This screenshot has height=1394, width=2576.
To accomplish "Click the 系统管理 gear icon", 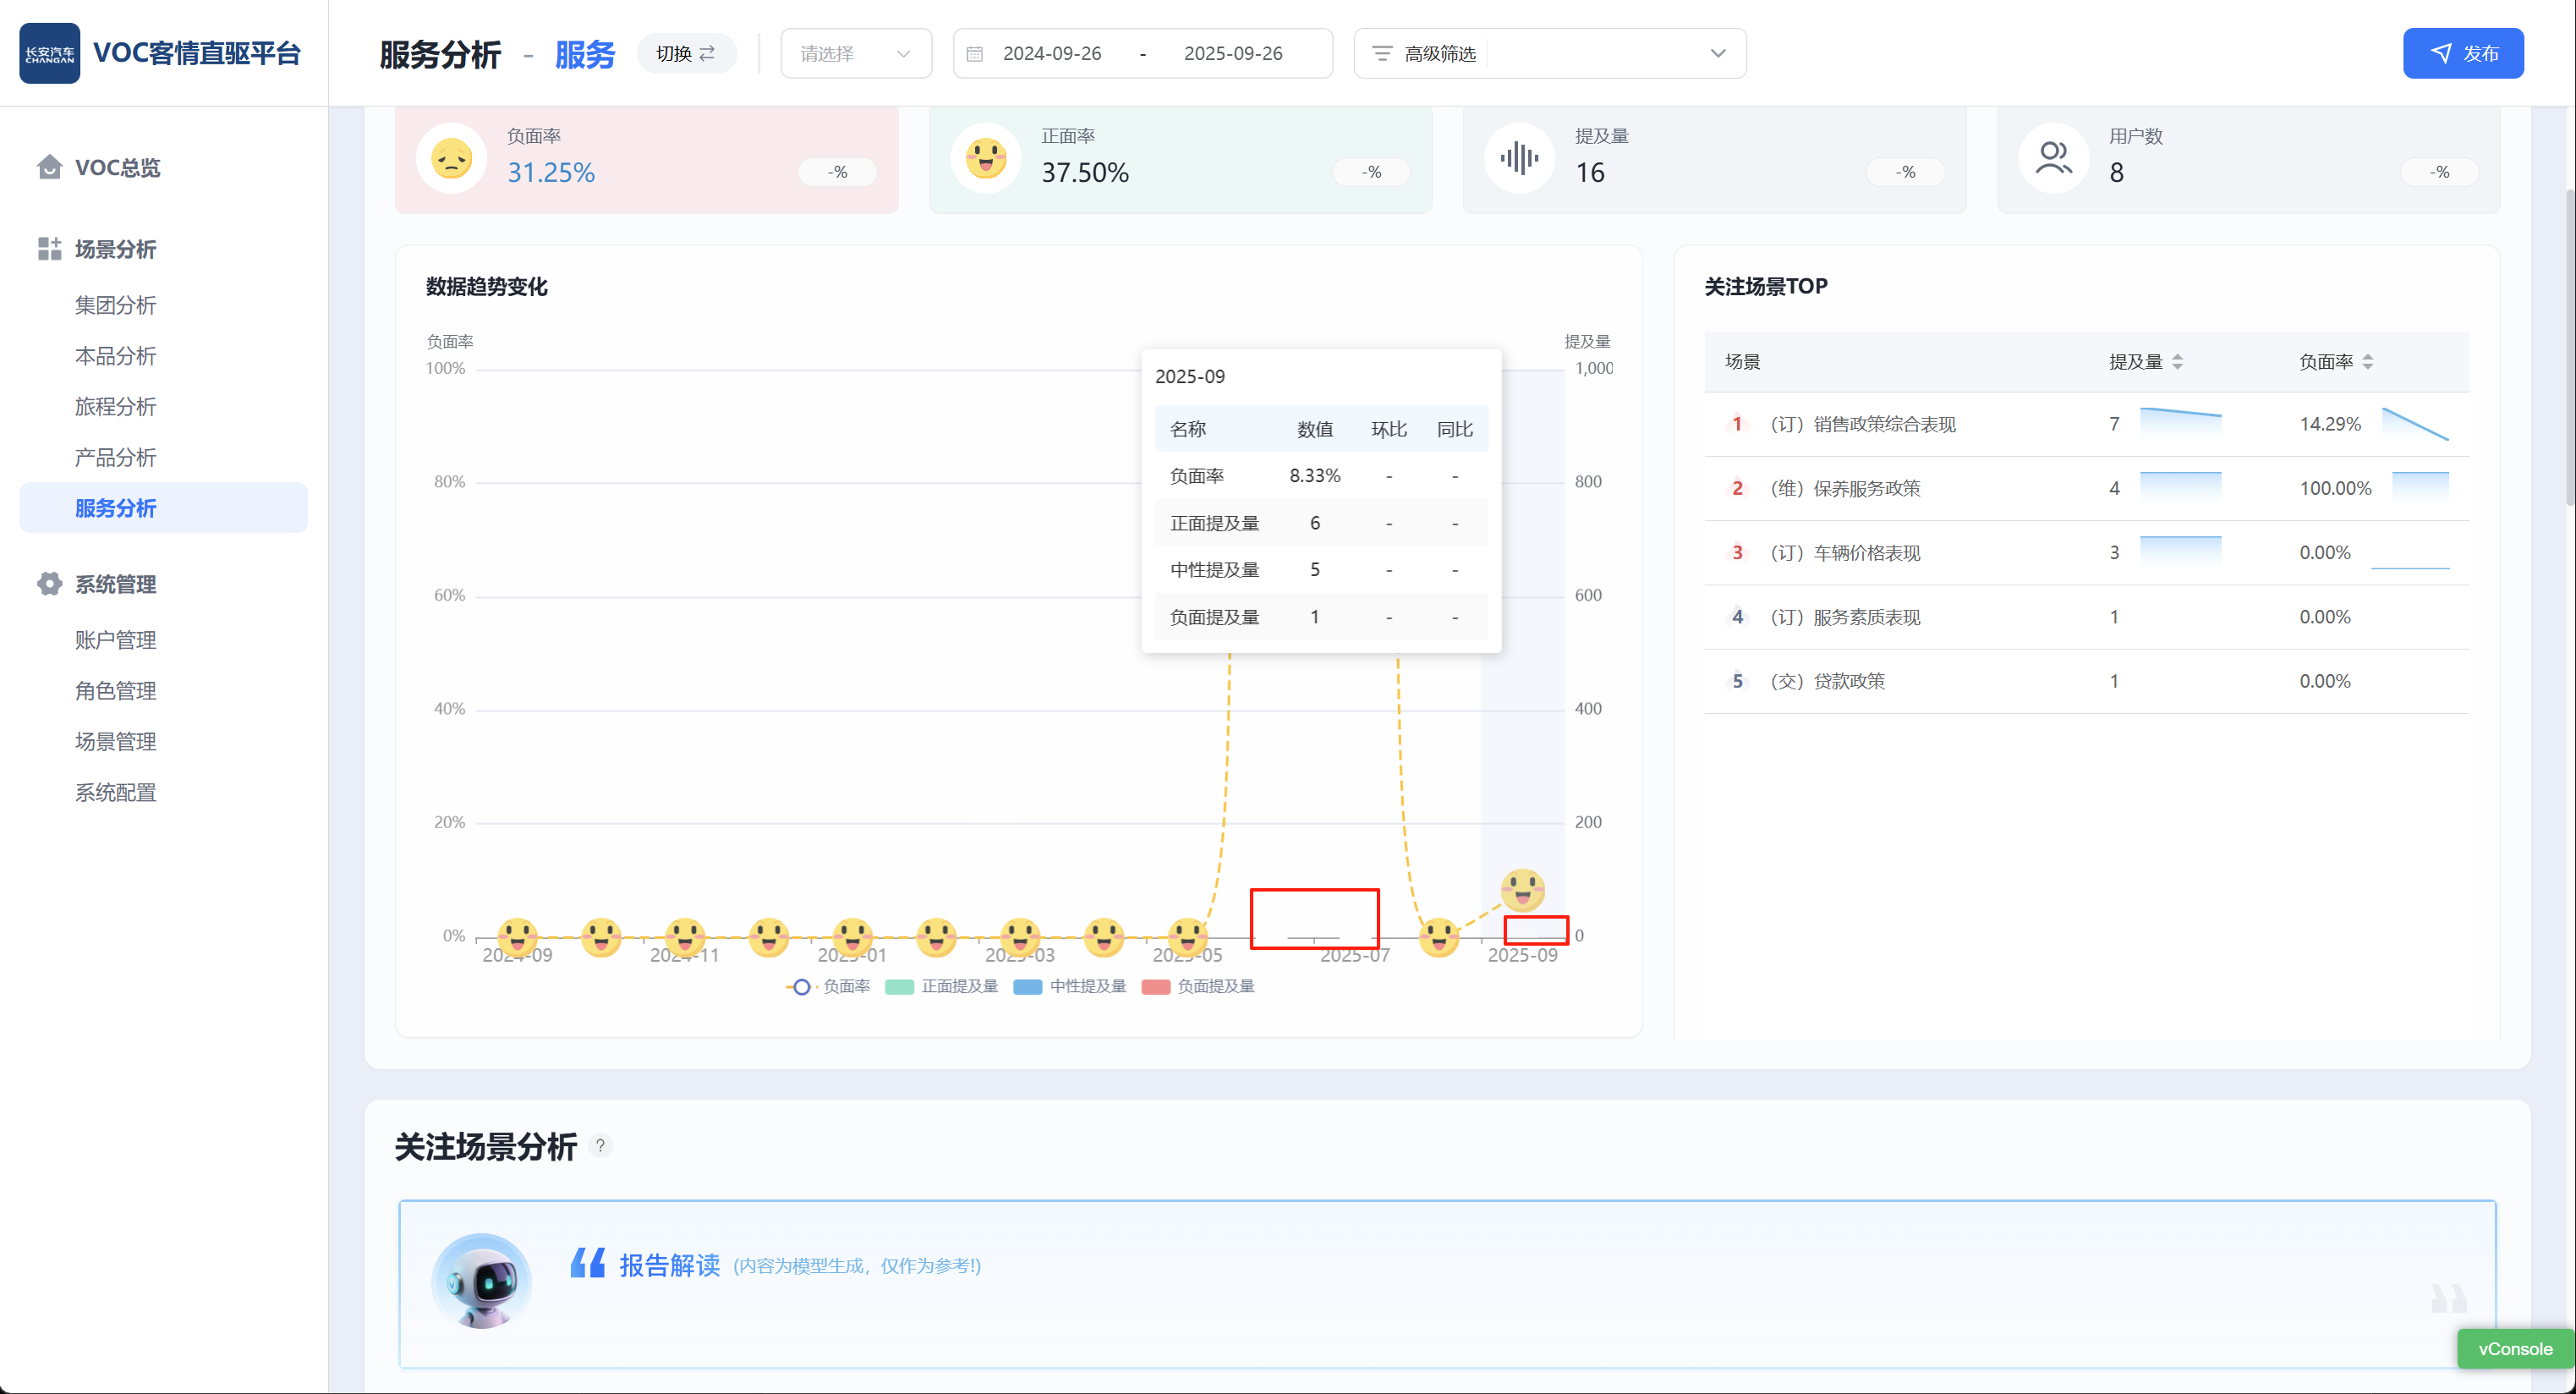I will coord(49,584).
